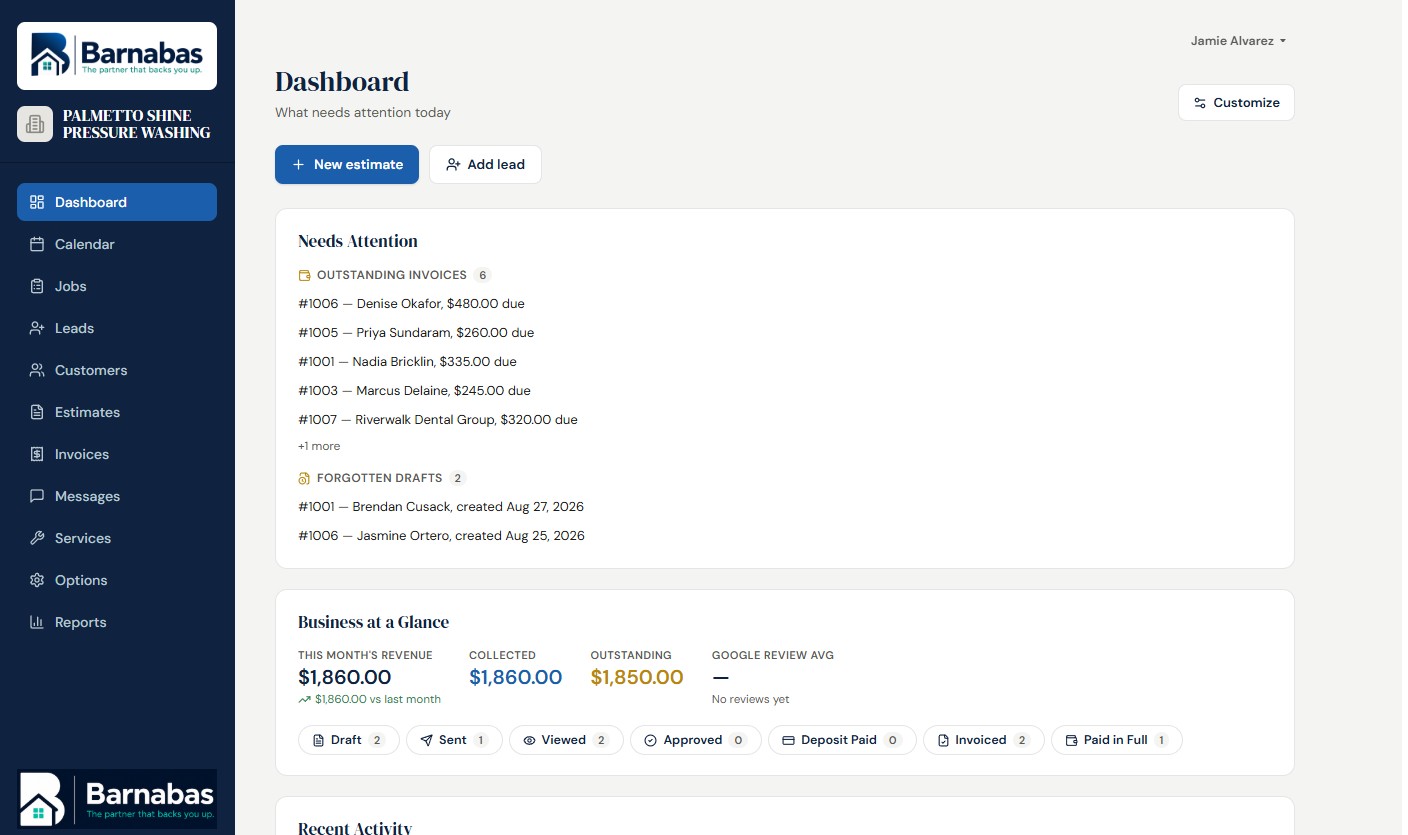The image size is (1408, 835).
Task: Open invoice #1007 Riverwalk Dental Group
Action: [438, 419]
